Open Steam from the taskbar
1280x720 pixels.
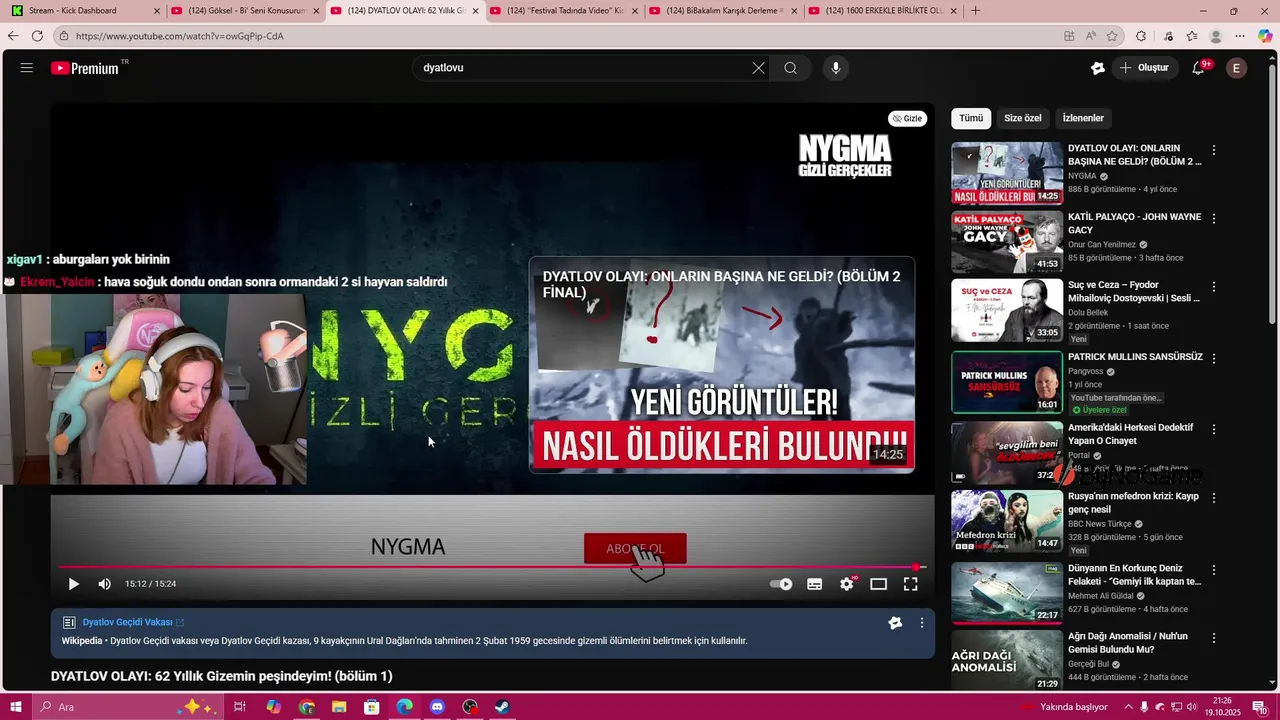click(503, 707)
